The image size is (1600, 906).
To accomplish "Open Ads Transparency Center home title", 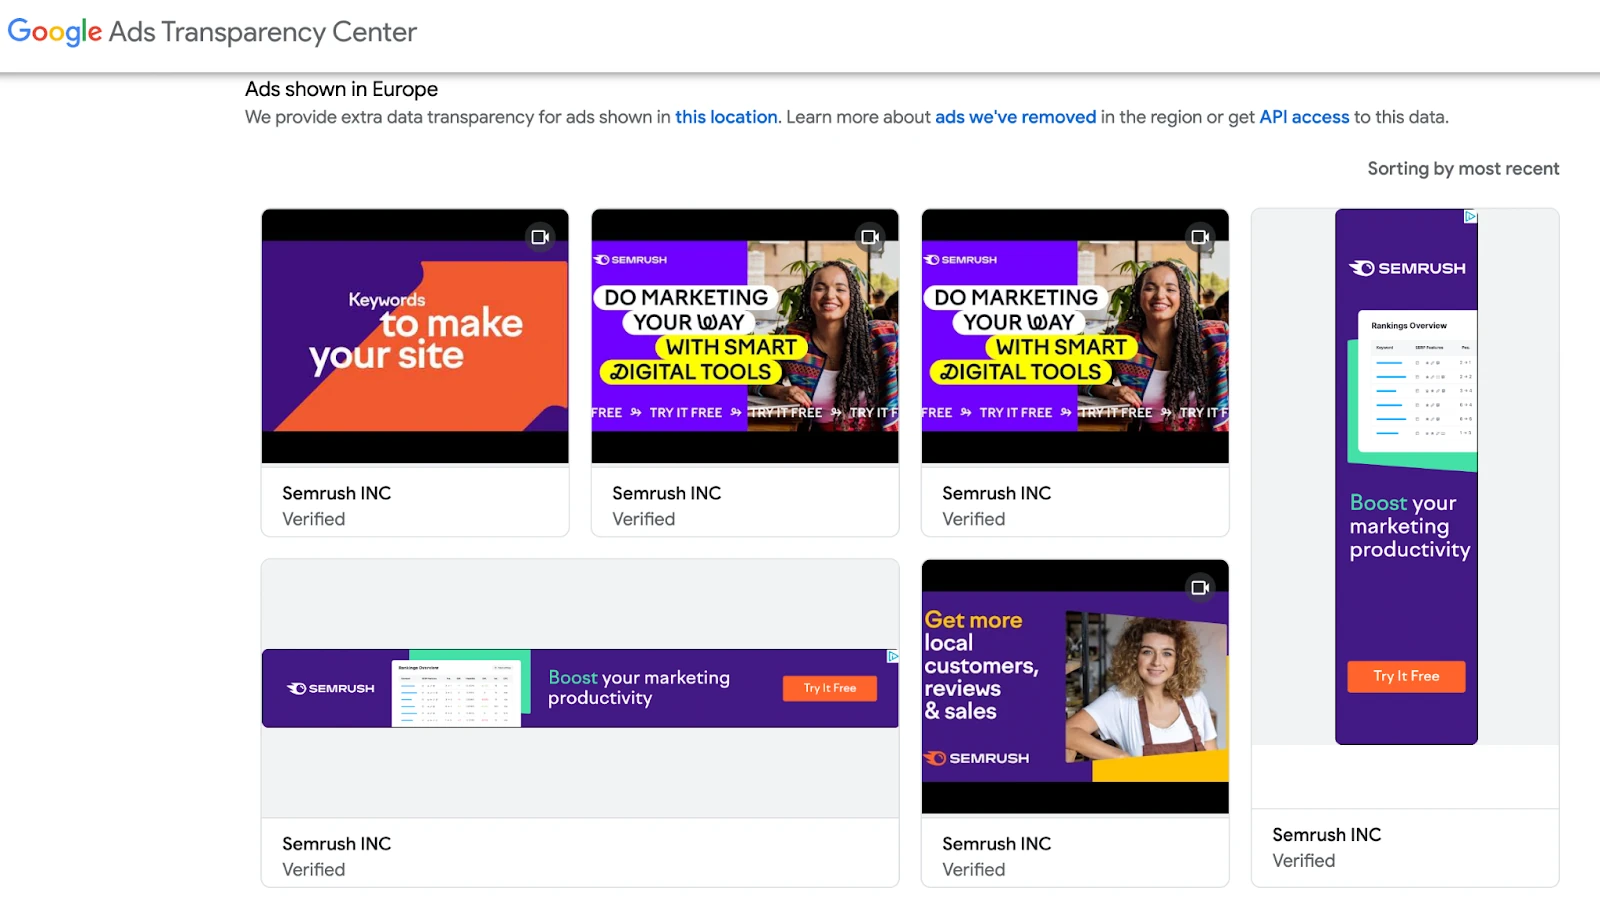I will [x=263, y=32].
